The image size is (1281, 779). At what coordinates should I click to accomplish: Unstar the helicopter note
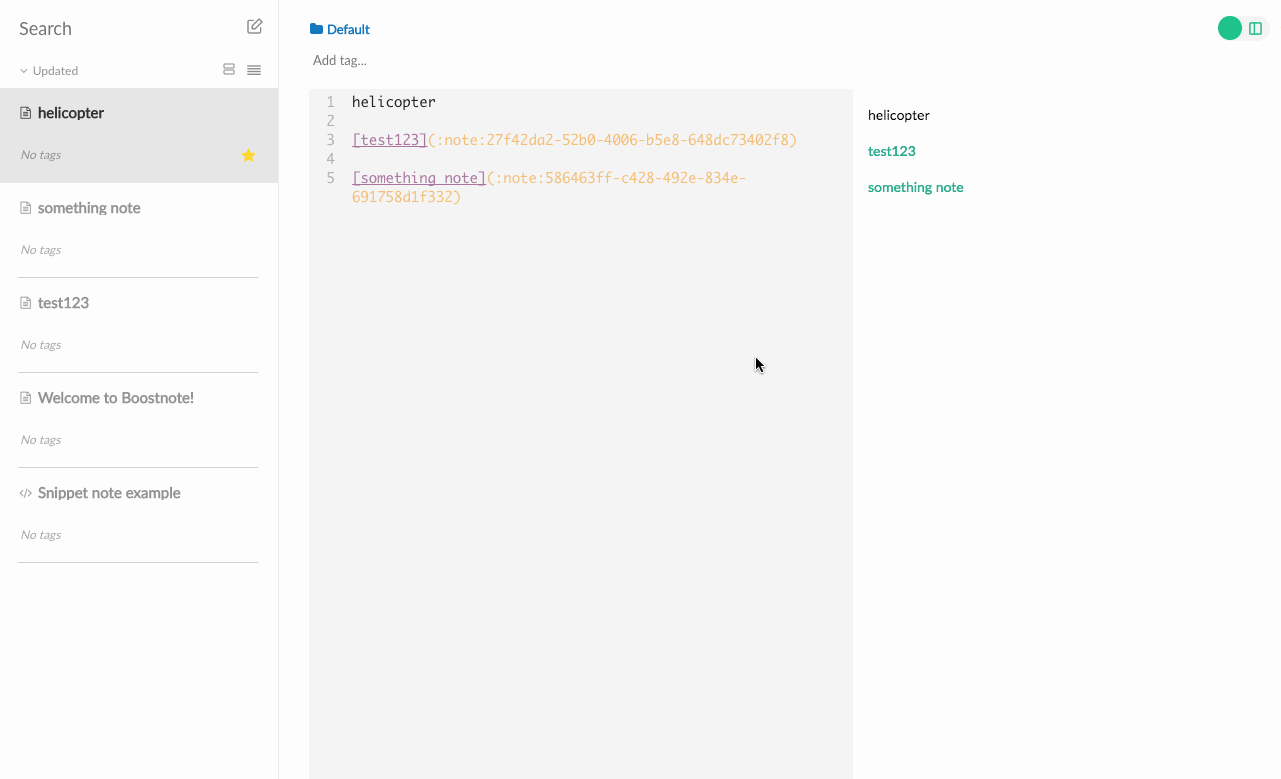(248, 155)
